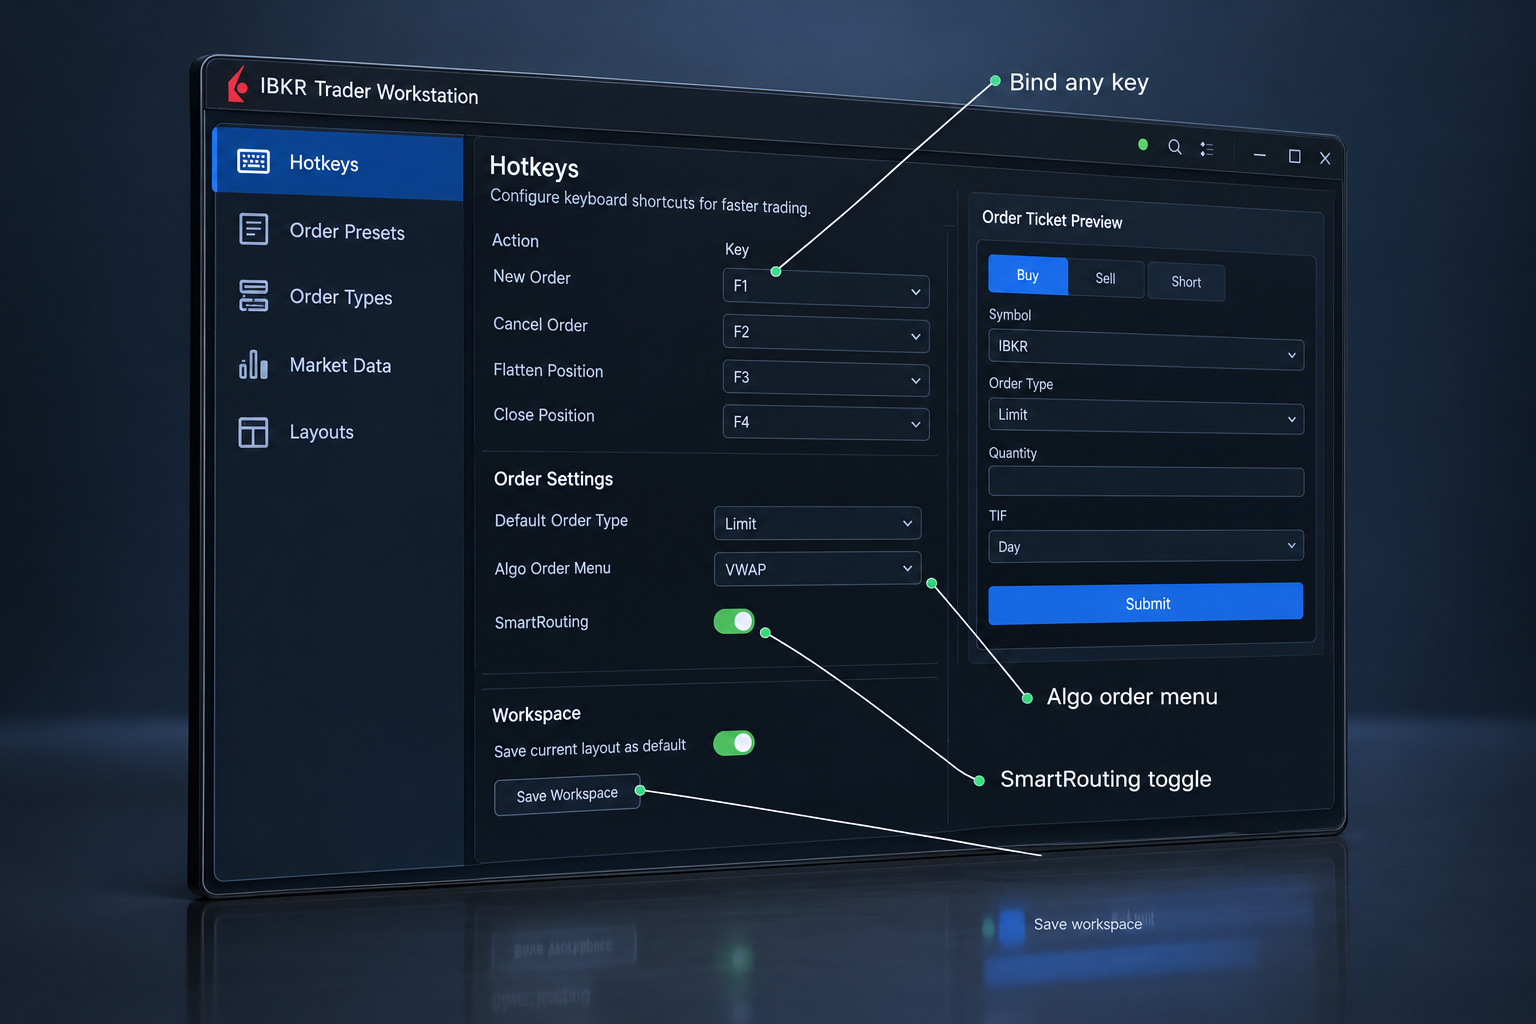Screen dimensions: 1536x1024
Task: Click the Default Order Type label
Action: click(561, 521)
